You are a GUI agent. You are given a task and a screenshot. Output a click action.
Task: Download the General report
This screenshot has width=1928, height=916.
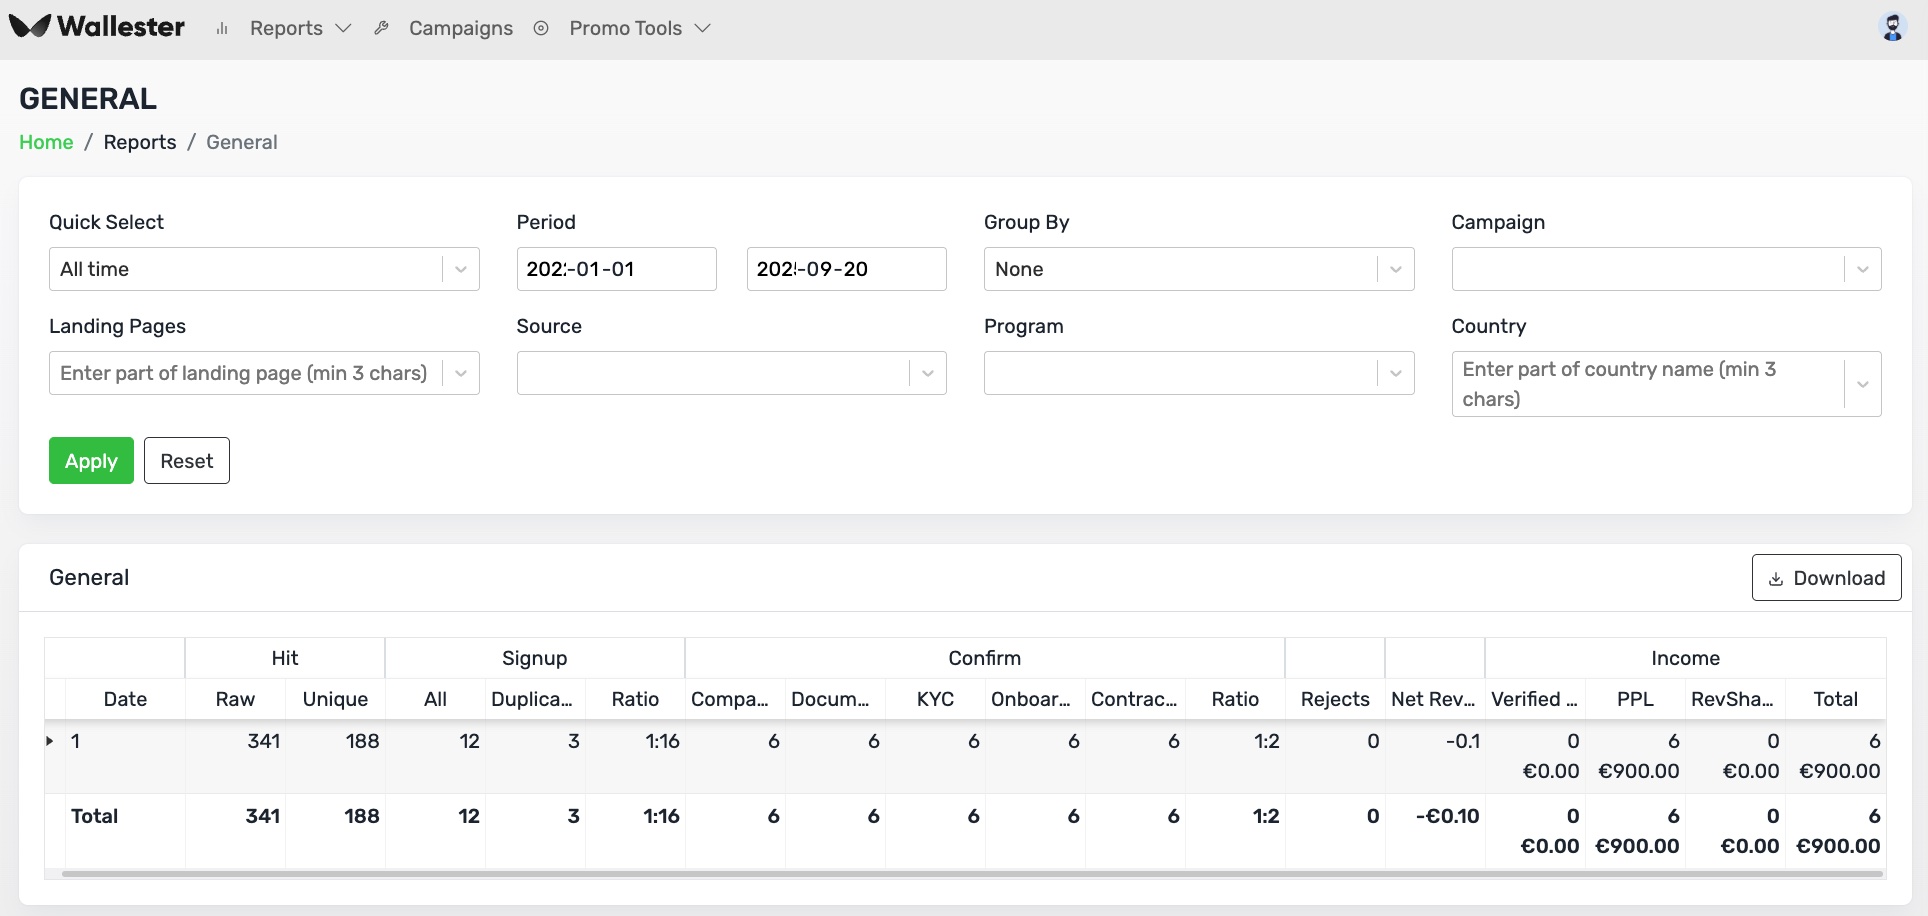coord(1826,578)
